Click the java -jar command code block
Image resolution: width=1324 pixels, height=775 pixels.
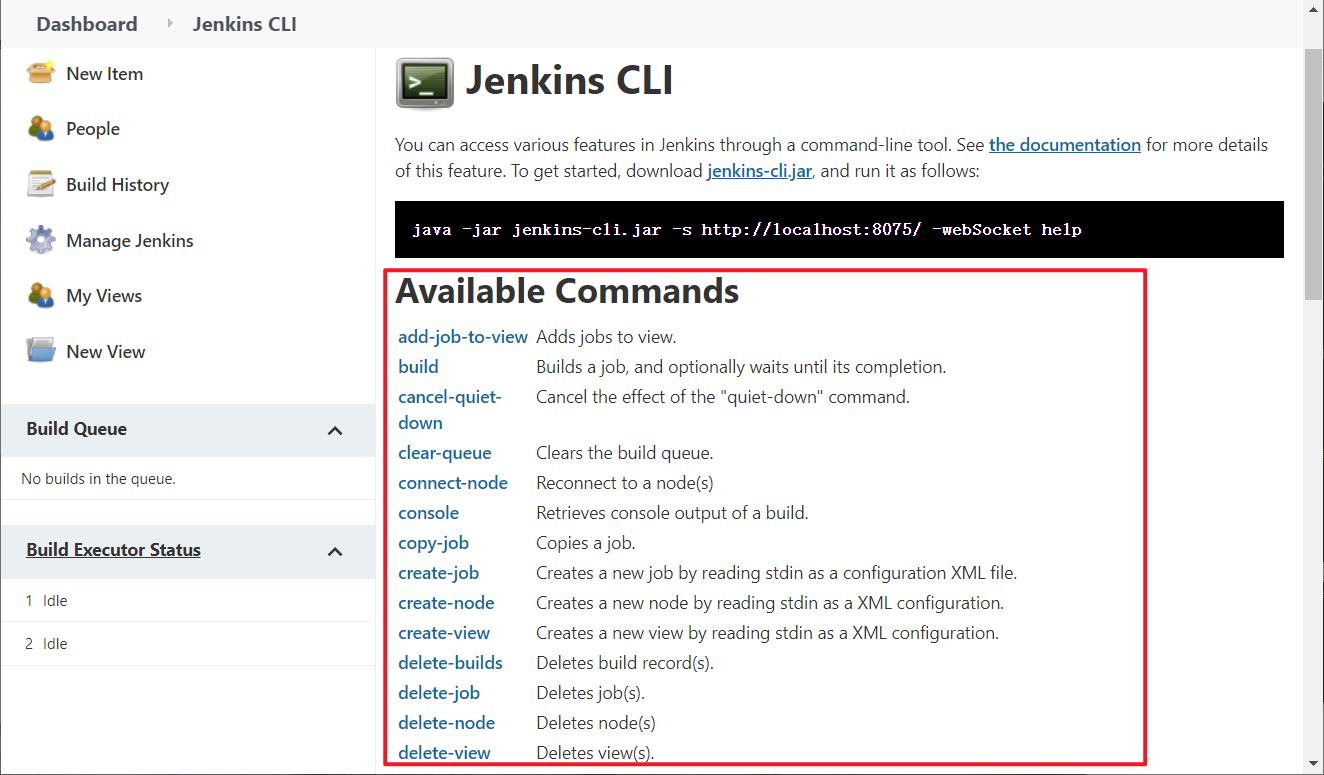[x=839, y=230]
